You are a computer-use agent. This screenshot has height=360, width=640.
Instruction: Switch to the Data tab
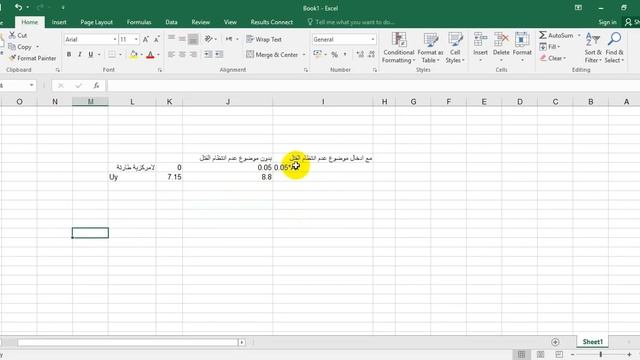click(171, 22)
